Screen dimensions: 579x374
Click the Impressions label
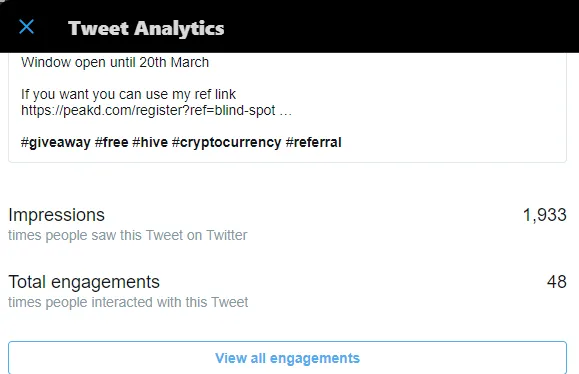coord(56,215)
